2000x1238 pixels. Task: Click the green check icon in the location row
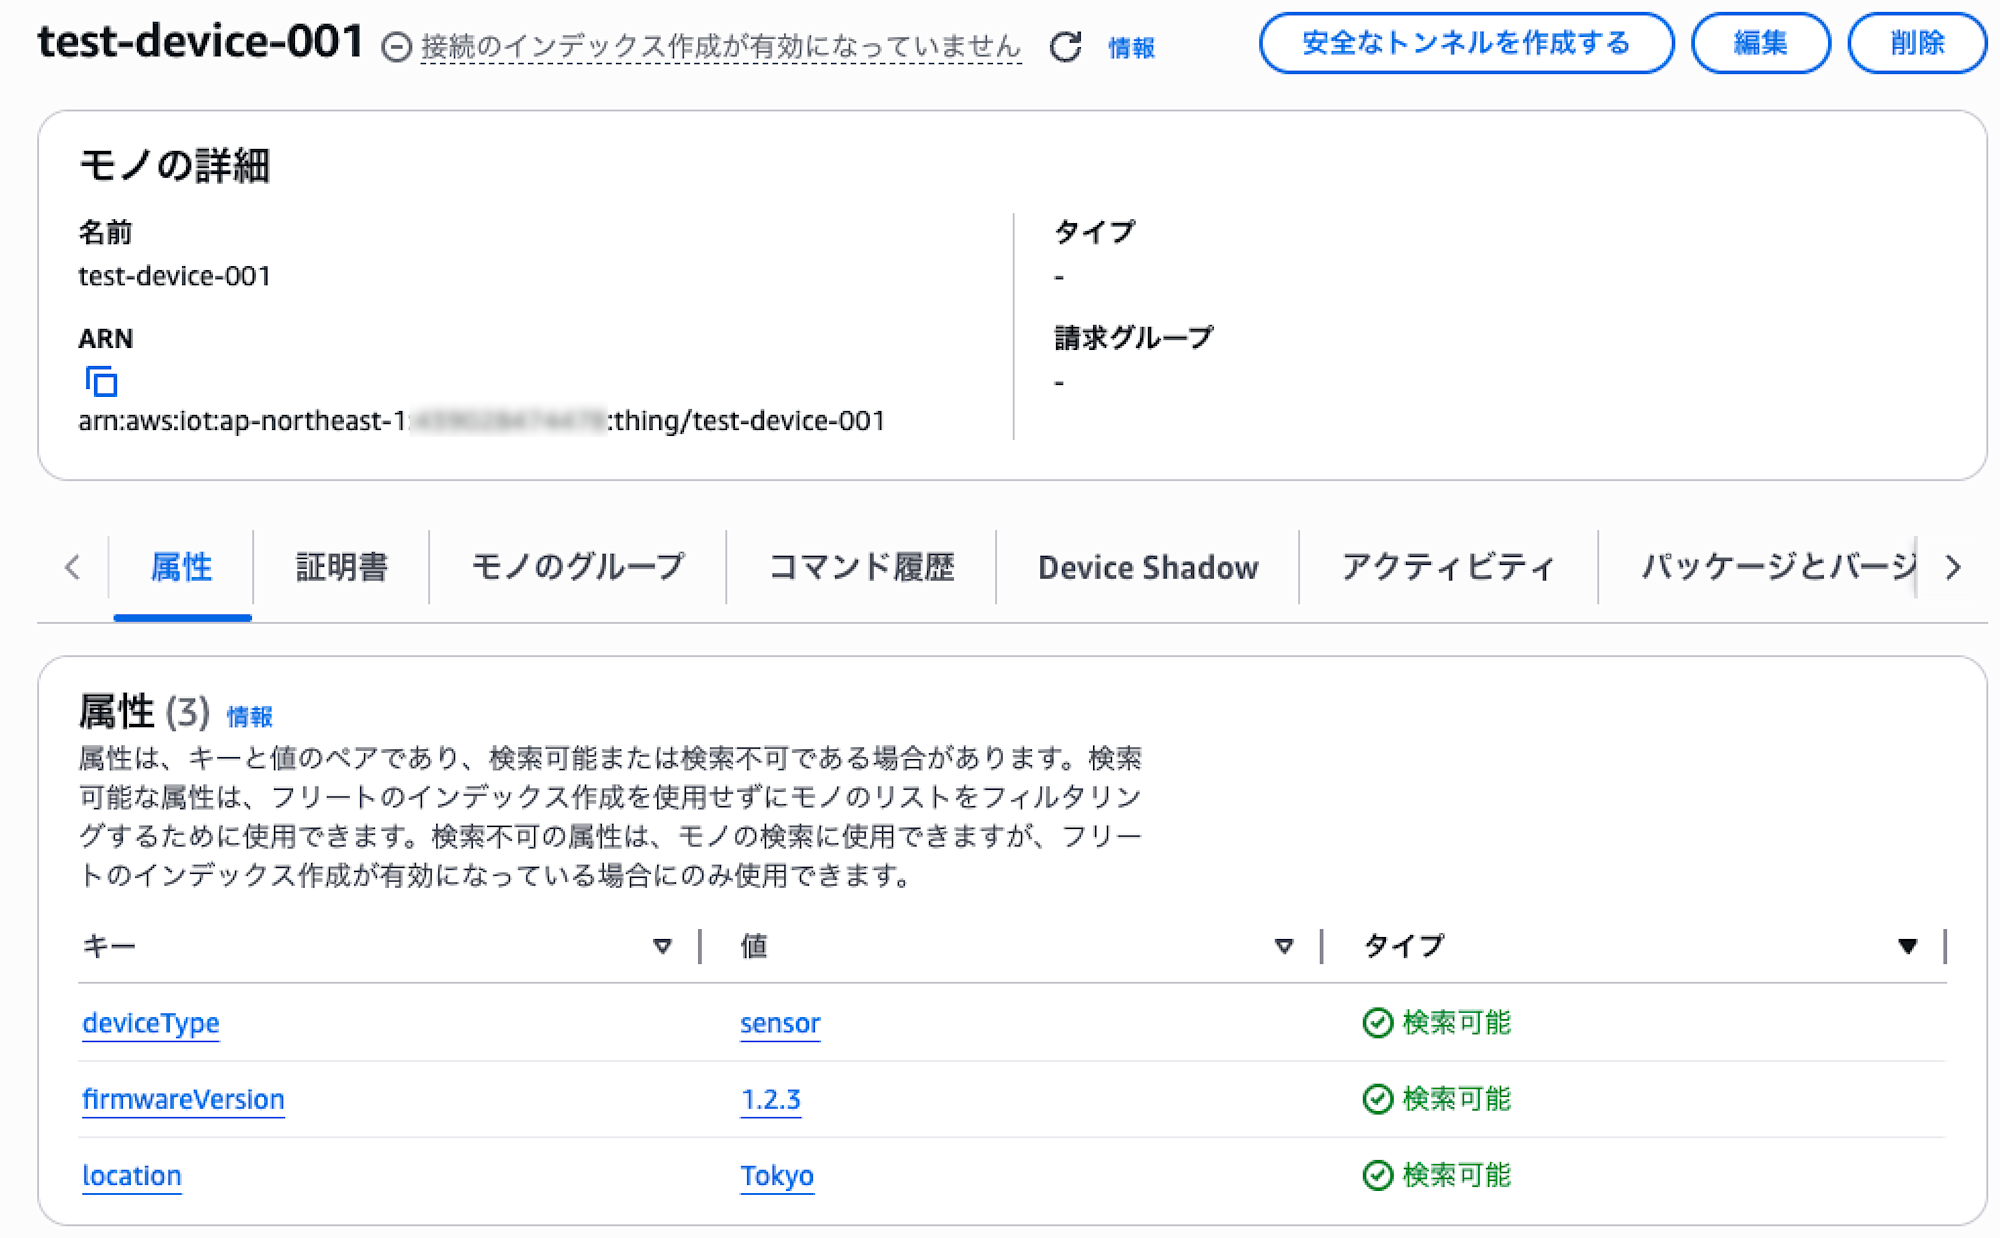click(1377, 1174)
